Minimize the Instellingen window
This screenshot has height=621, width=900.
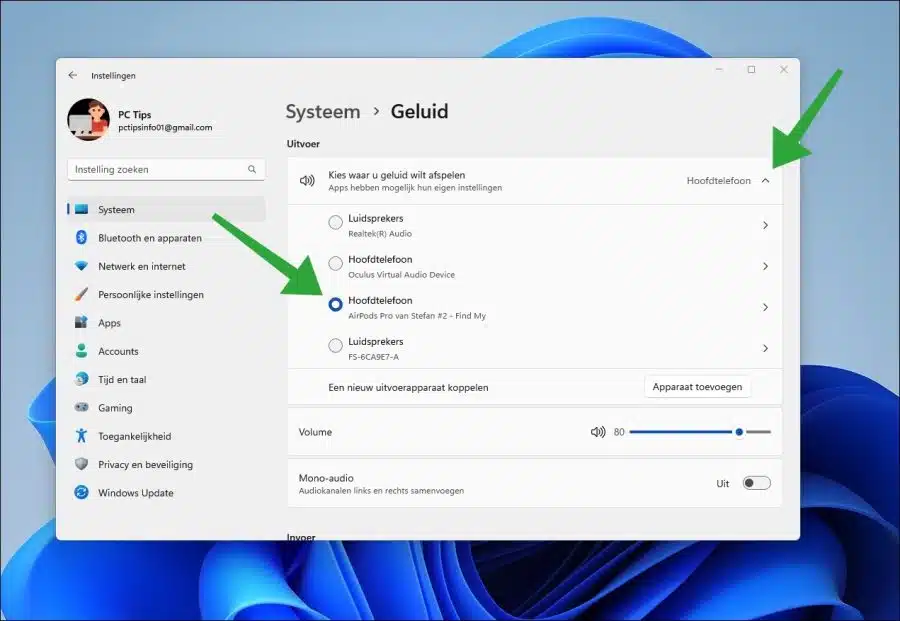tap(719, 69)
